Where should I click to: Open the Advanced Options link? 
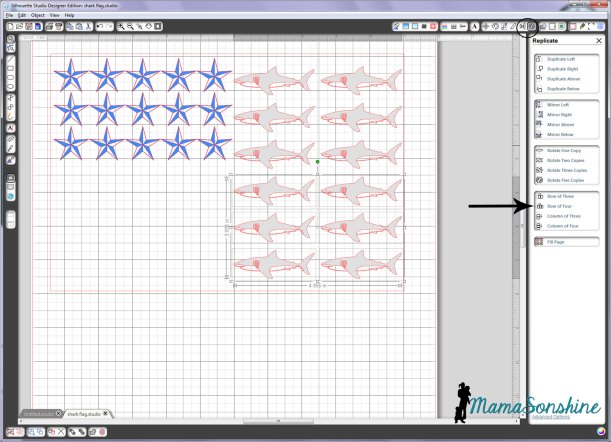pos(551,417)
